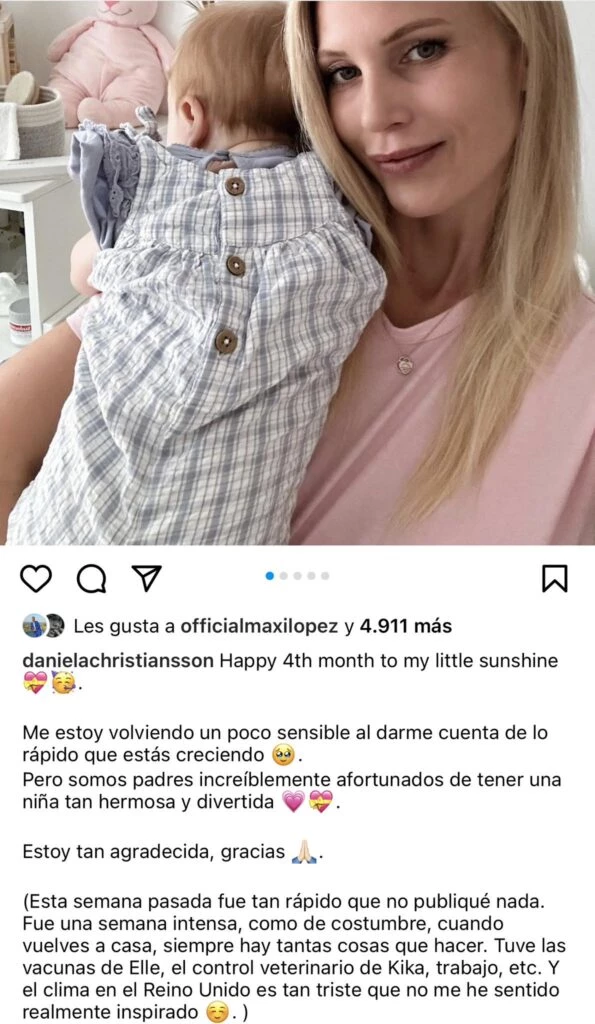Share post via paper plane icon
Screen dimensions: 595x1024
[x=146, y=578]
